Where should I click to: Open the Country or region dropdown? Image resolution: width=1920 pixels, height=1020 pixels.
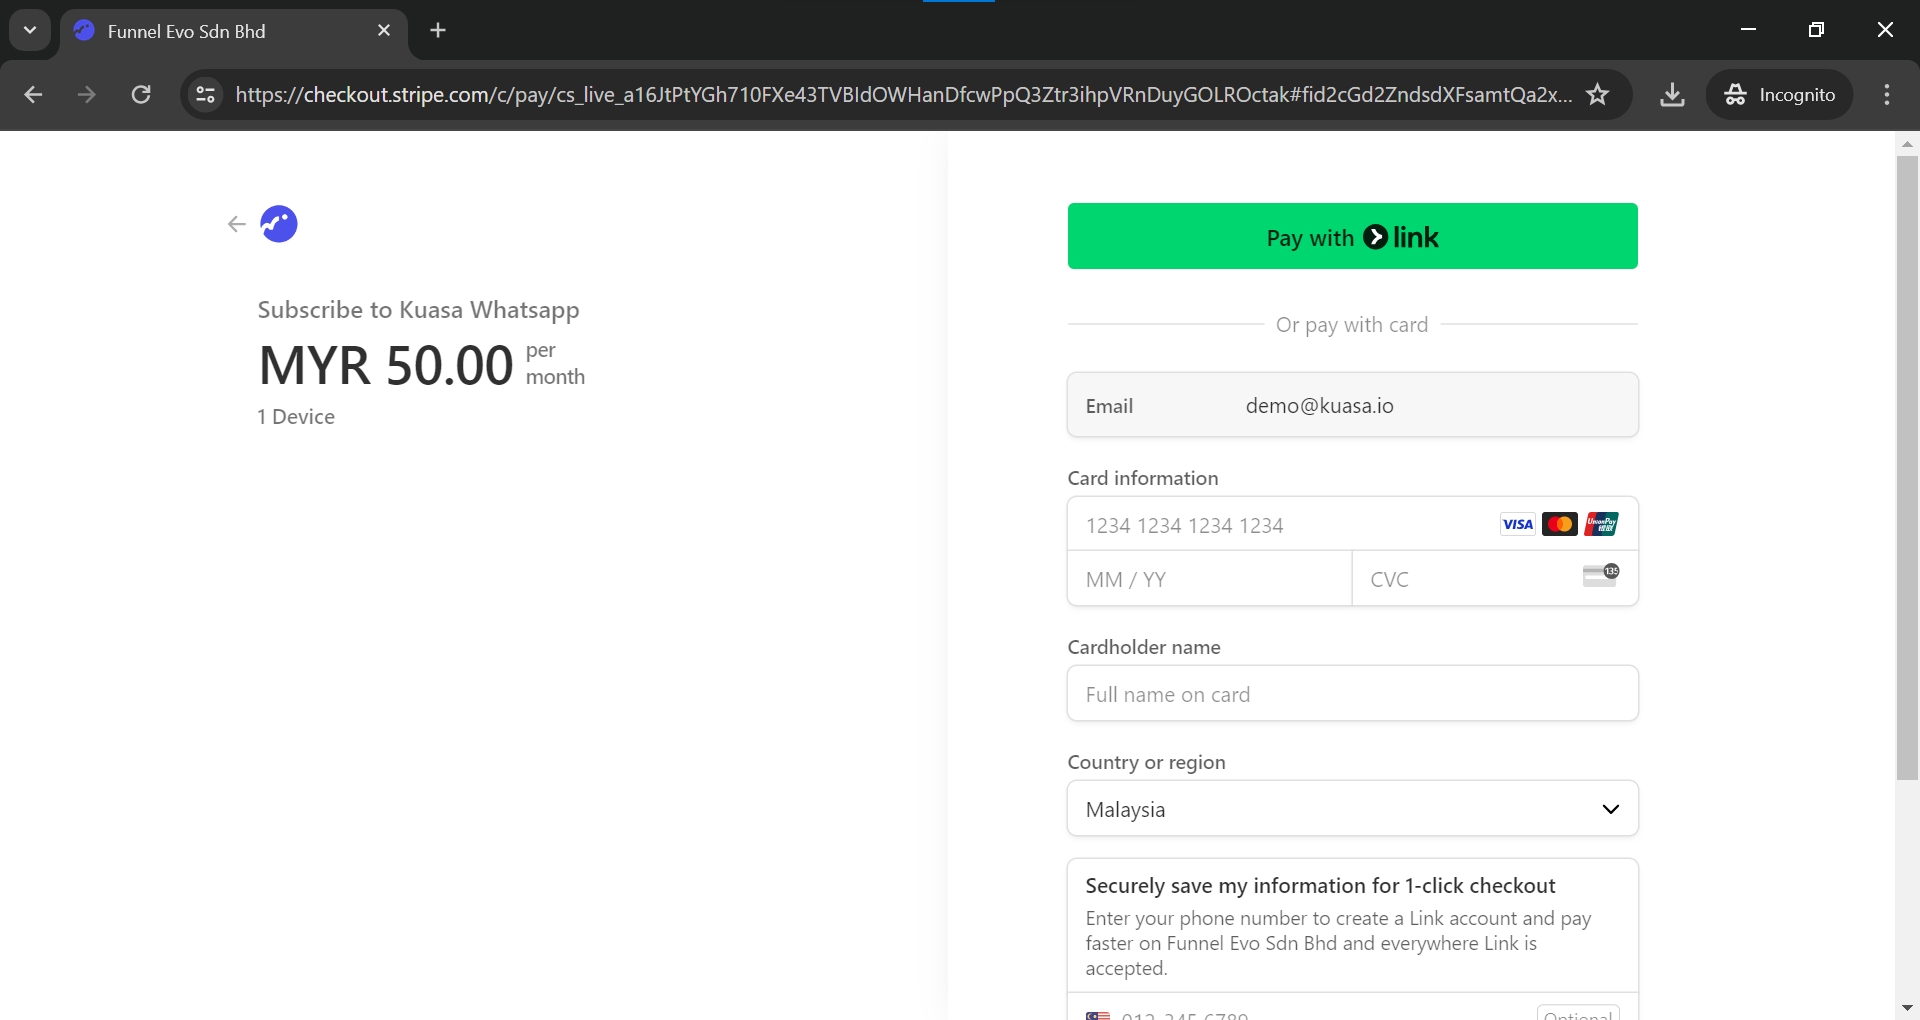tap(1352, 809)
